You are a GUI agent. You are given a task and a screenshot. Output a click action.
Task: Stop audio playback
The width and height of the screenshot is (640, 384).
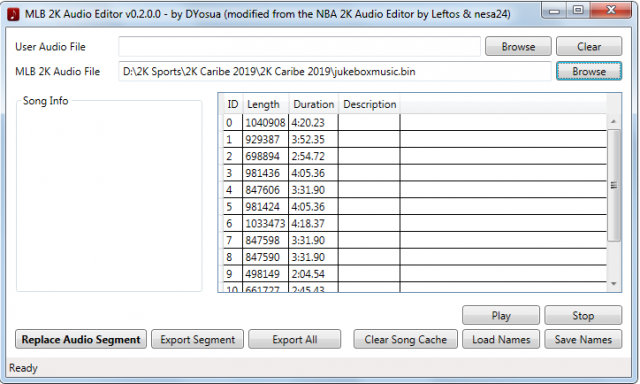pos(583,315)
